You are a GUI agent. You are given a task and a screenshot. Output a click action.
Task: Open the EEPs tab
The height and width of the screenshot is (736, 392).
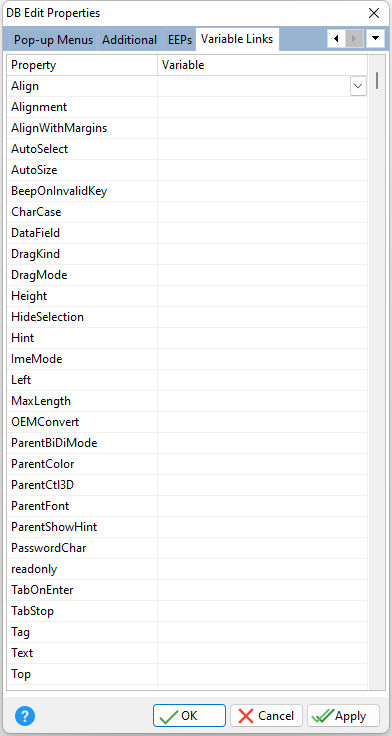[x=180, y=40]
